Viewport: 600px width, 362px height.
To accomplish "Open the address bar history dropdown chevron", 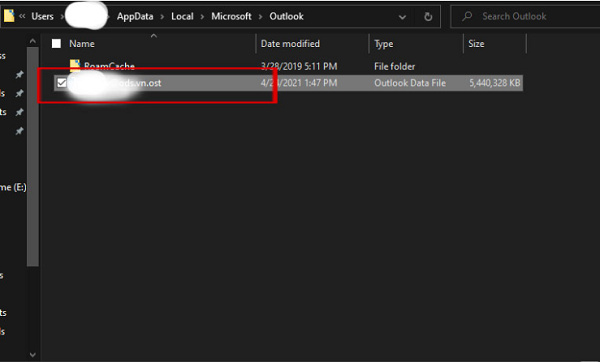I will click(x=402, y=17).
